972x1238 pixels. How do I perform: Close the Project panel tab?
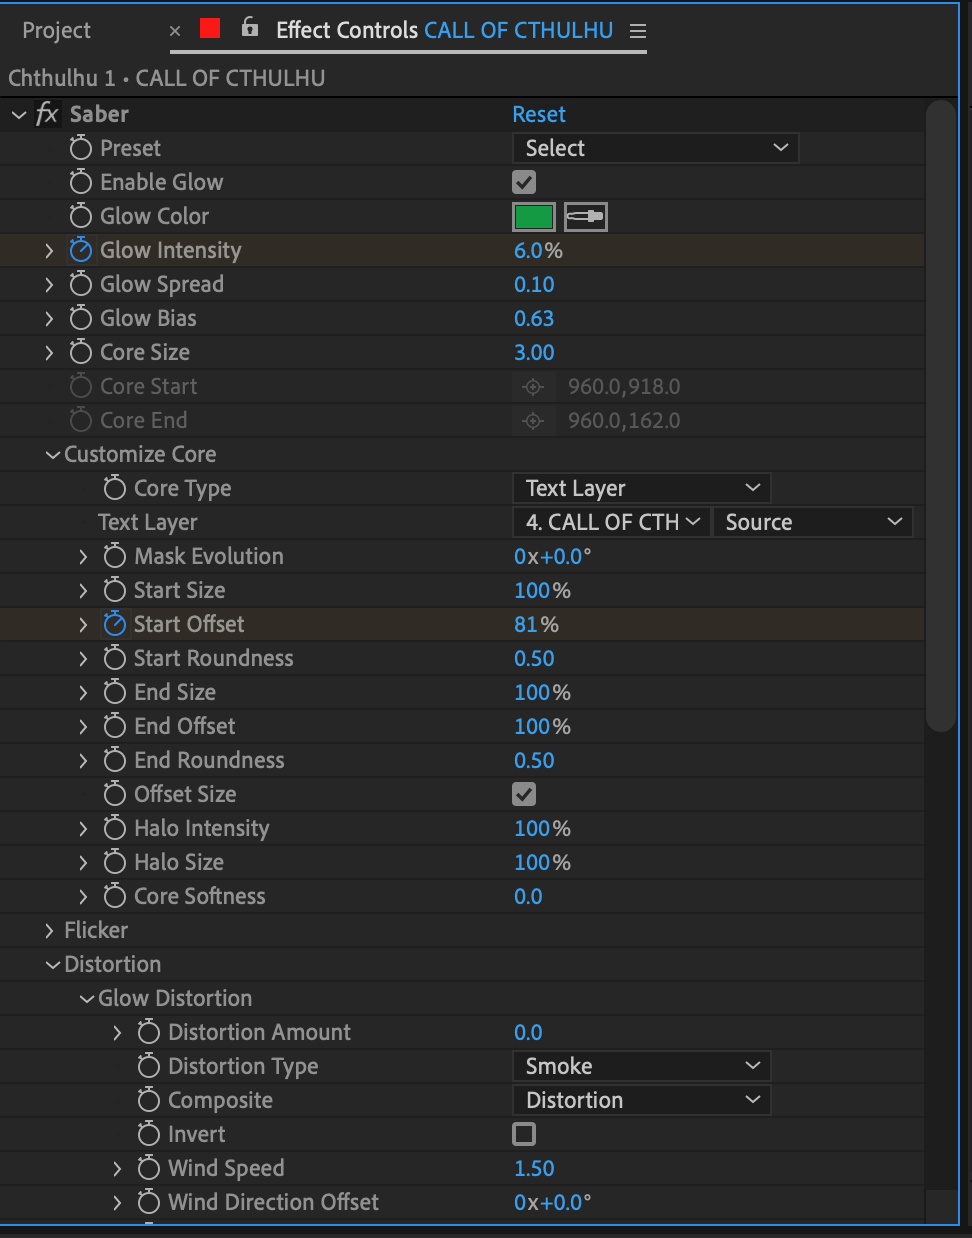[x=175, y=31]
